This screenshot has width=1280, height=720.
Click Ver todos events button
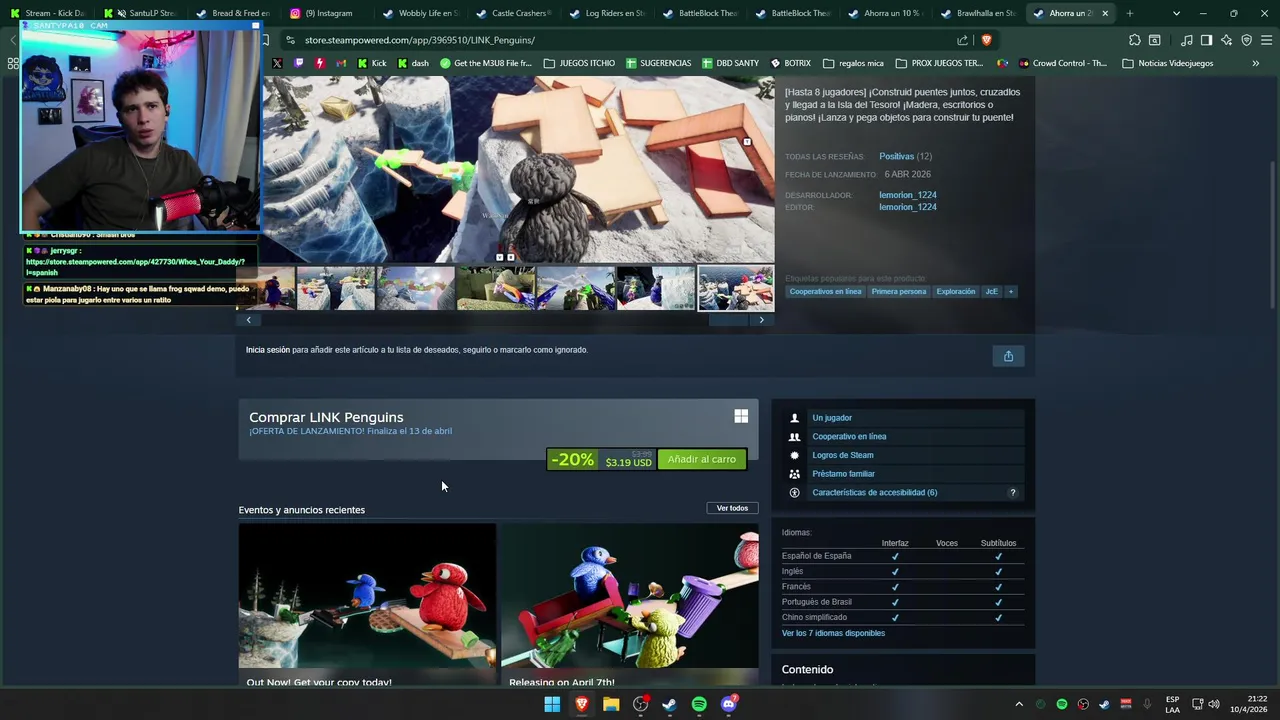(732, 508)
